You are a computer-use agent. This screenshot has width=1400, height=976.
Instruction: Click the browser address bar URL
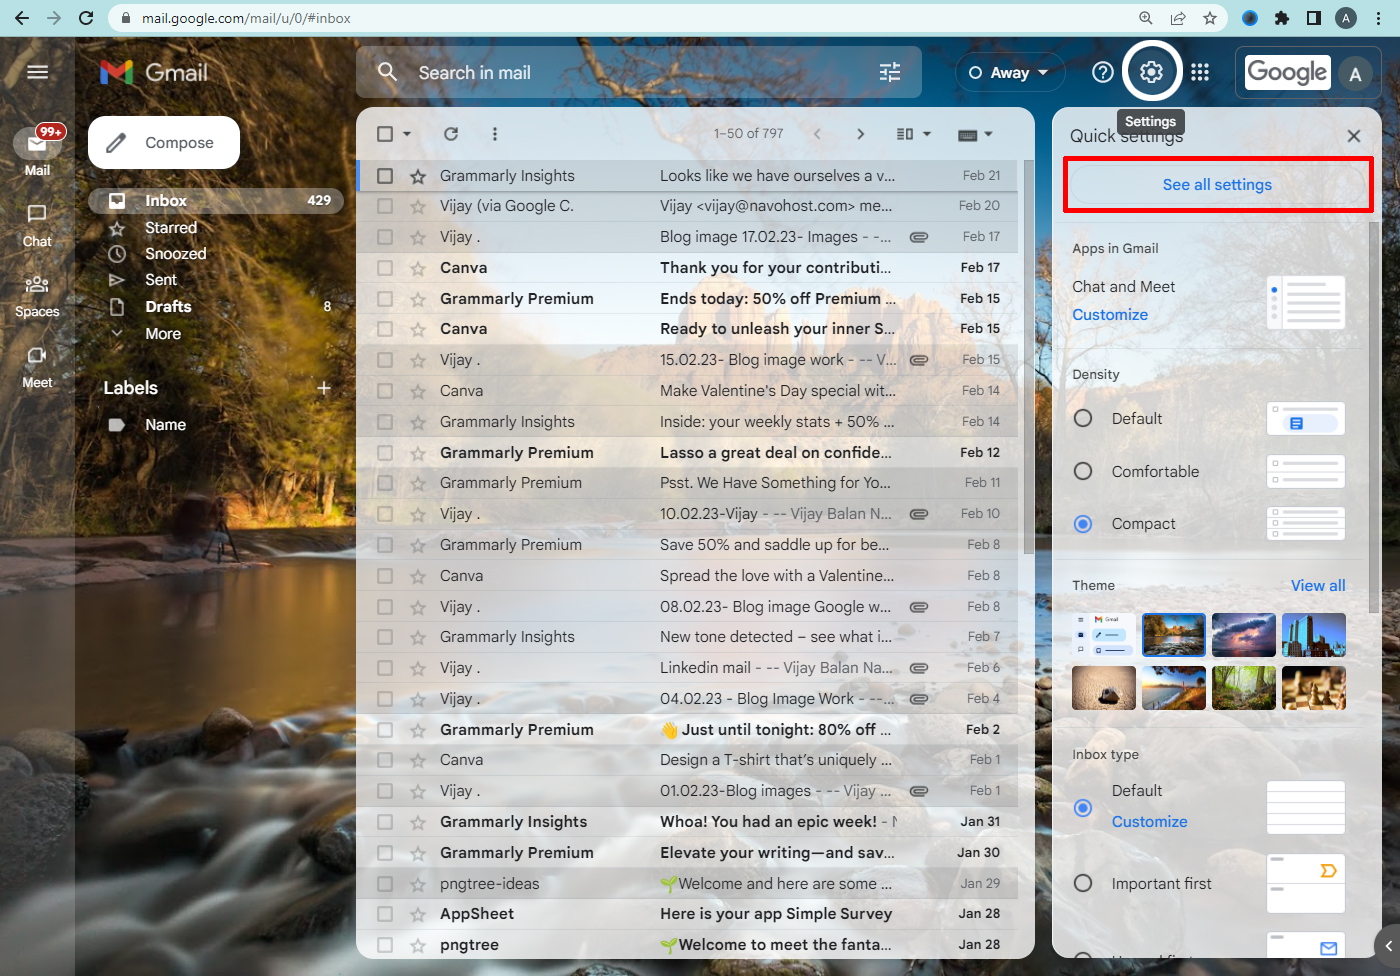pos(246,18)
